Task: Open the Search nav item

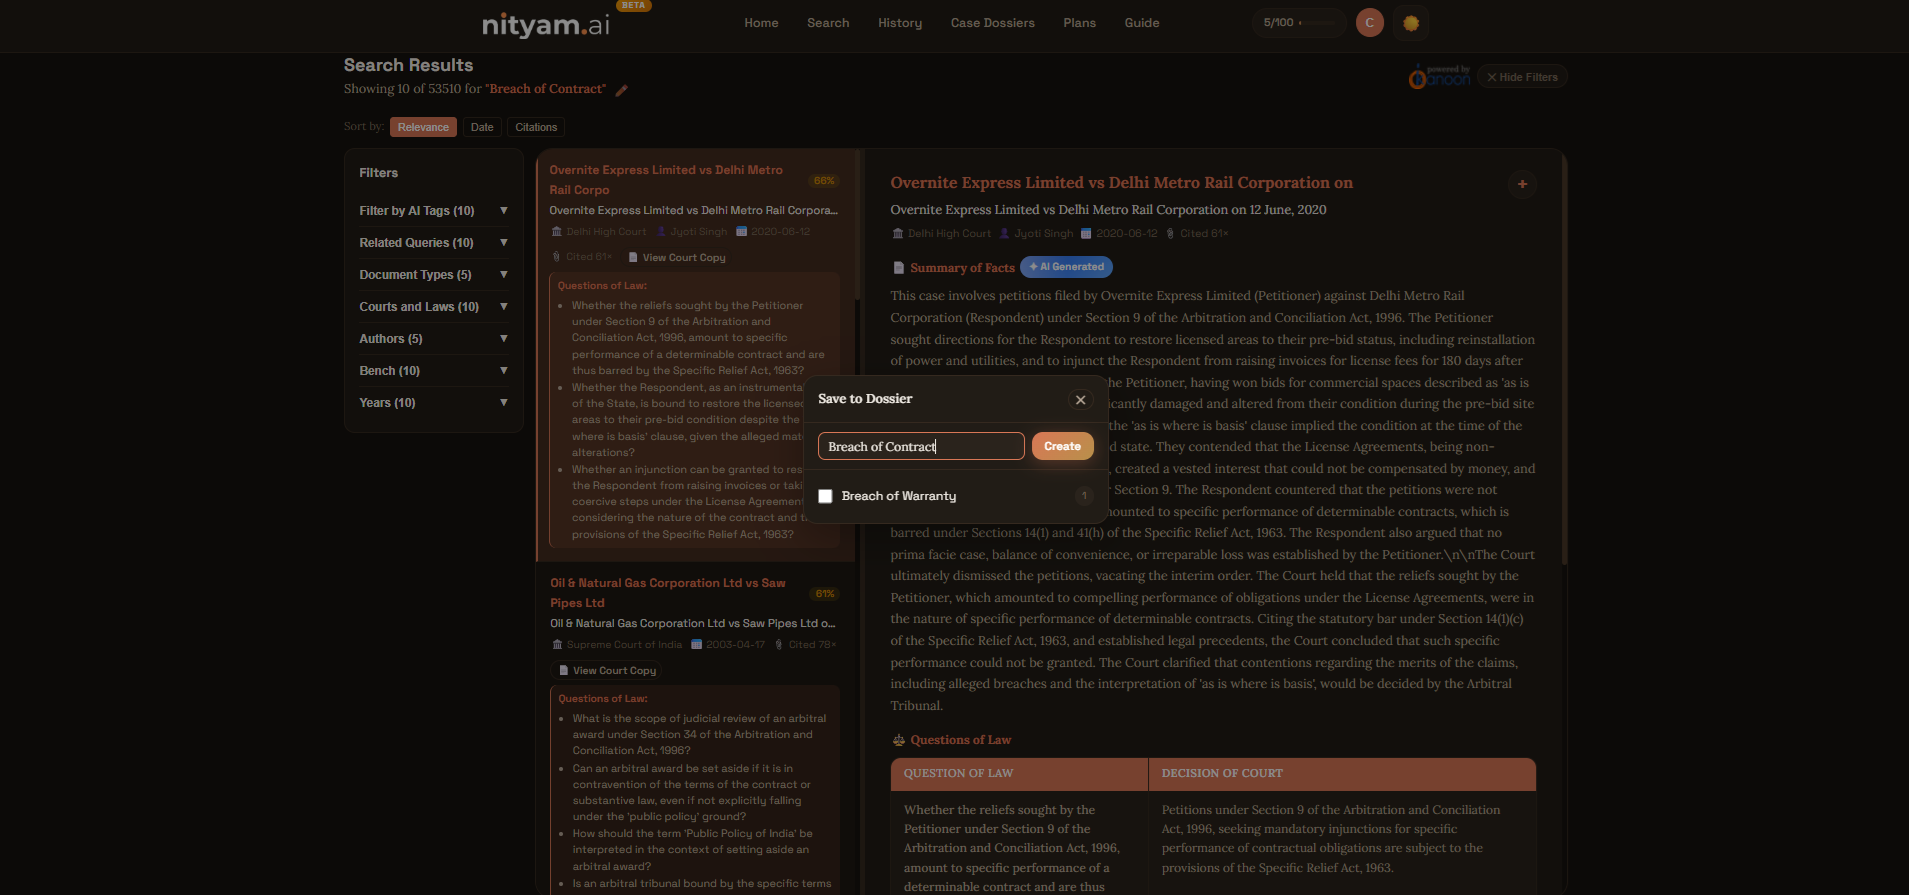Action: pos(828,23)
